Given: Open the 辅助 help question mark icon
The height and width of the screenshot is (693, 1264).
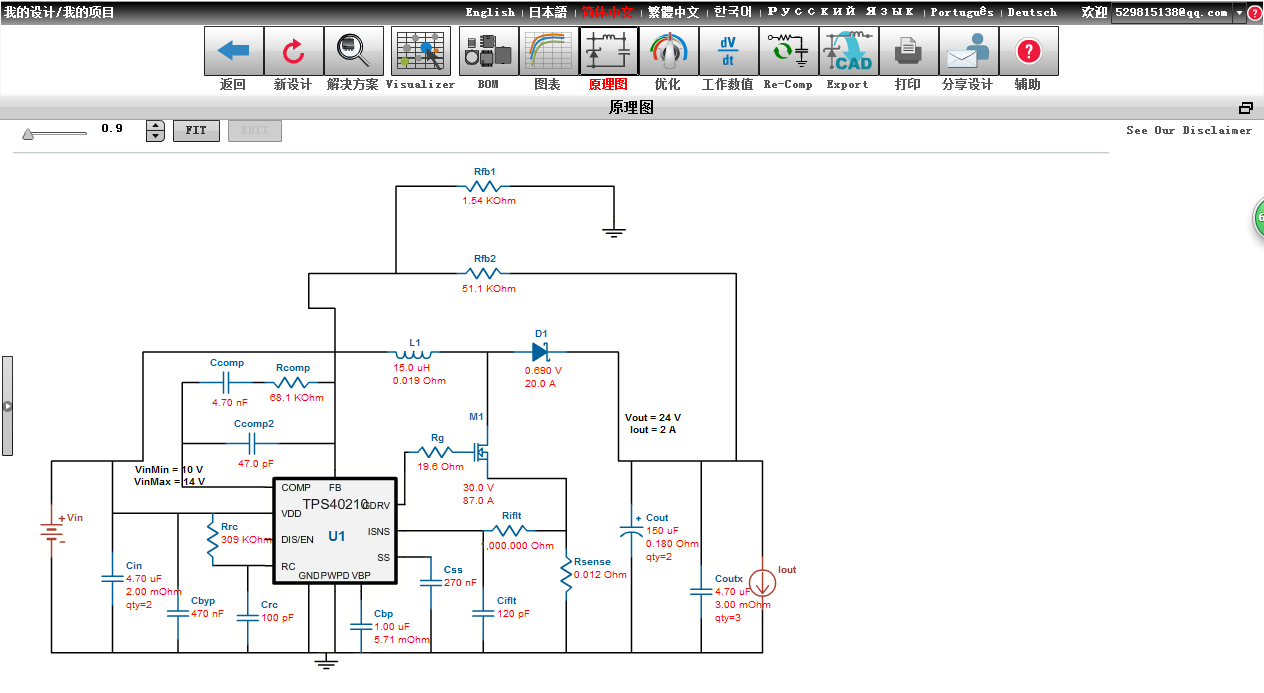Looking at the screenshot, I should point(1028,51).
